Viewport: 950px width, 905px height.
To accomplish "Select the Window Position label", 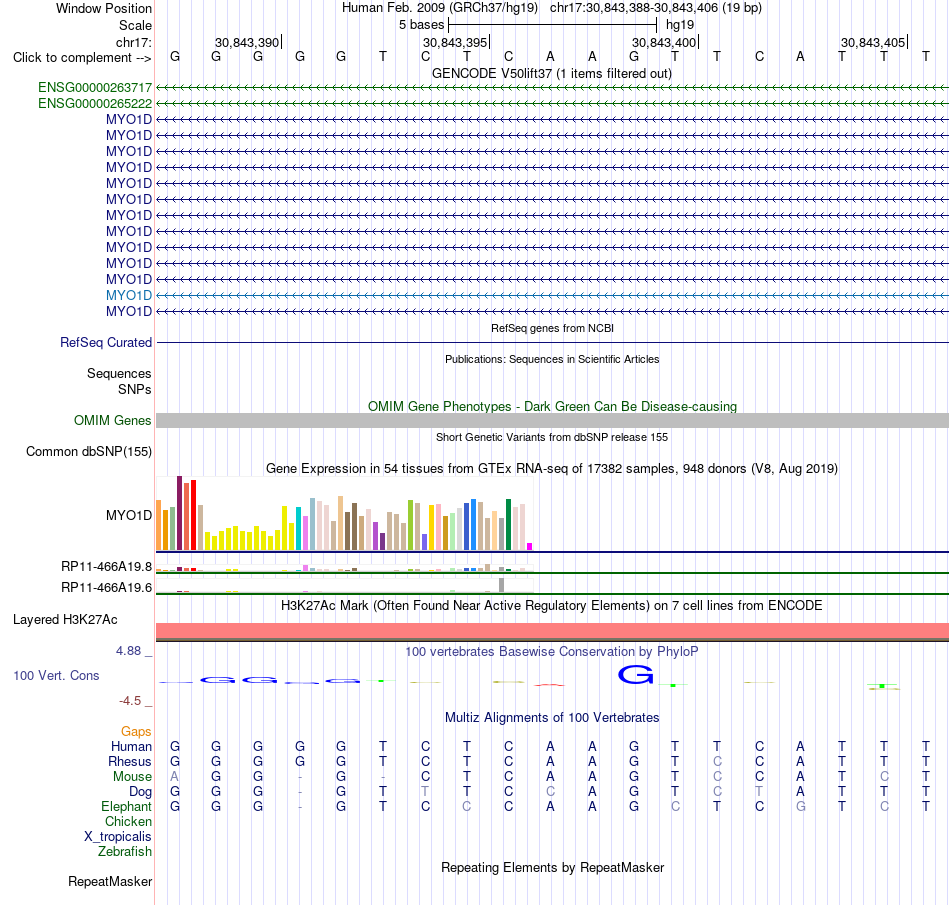I will (x=104, y=8).
